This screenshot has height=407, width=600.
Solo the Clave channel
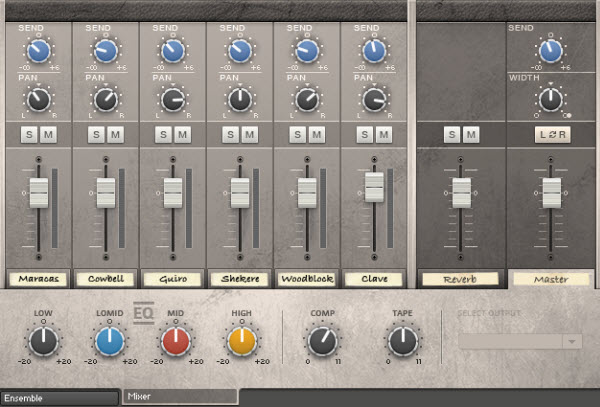[365, 135]
